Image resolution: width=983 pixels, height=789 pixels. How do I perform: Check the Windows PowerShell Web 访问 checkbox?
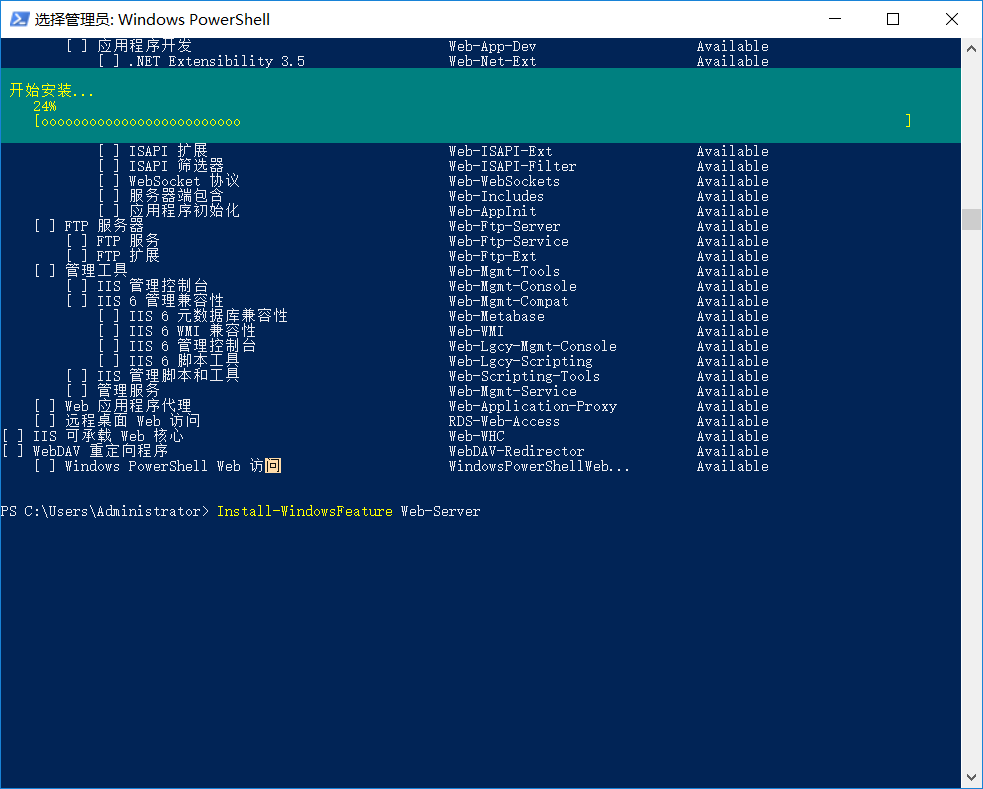point(43,466)
